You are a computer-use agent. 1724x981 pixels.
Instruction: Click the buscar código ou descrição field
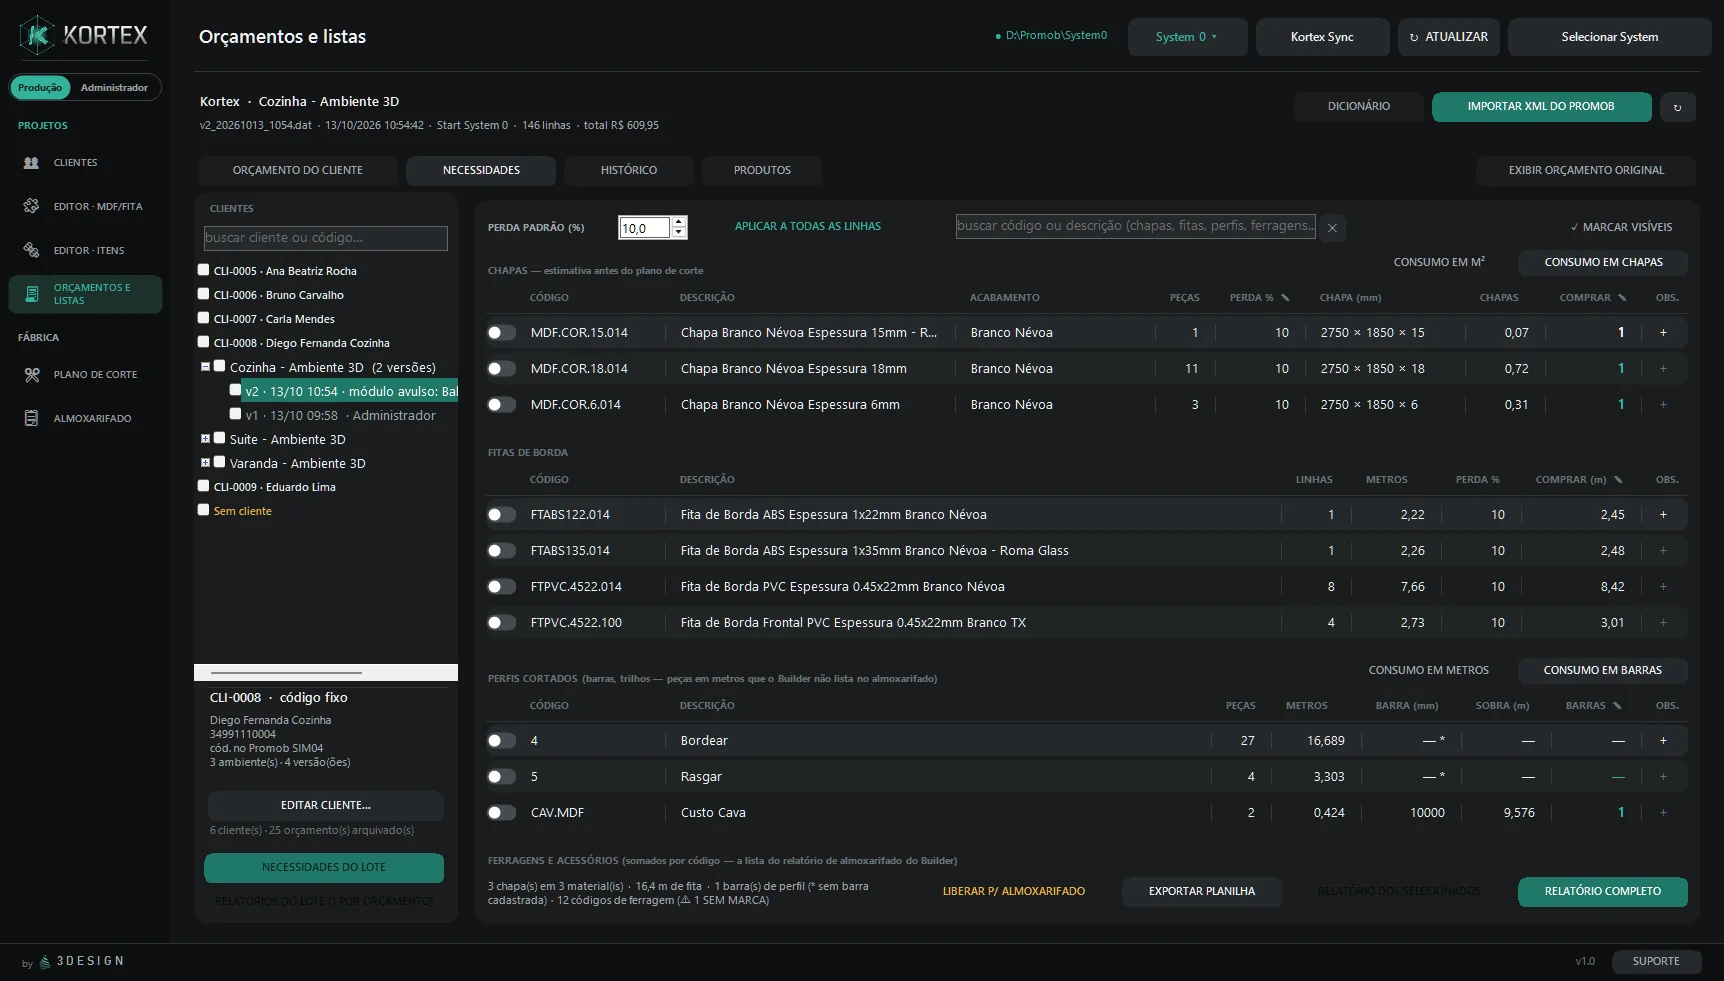(x=1135, y=226)
